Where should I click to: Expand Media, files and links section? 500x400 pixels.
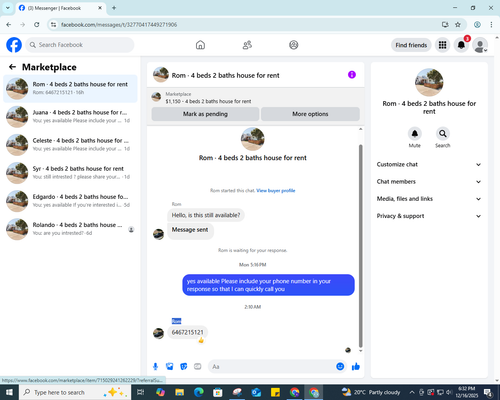[429, 199]
